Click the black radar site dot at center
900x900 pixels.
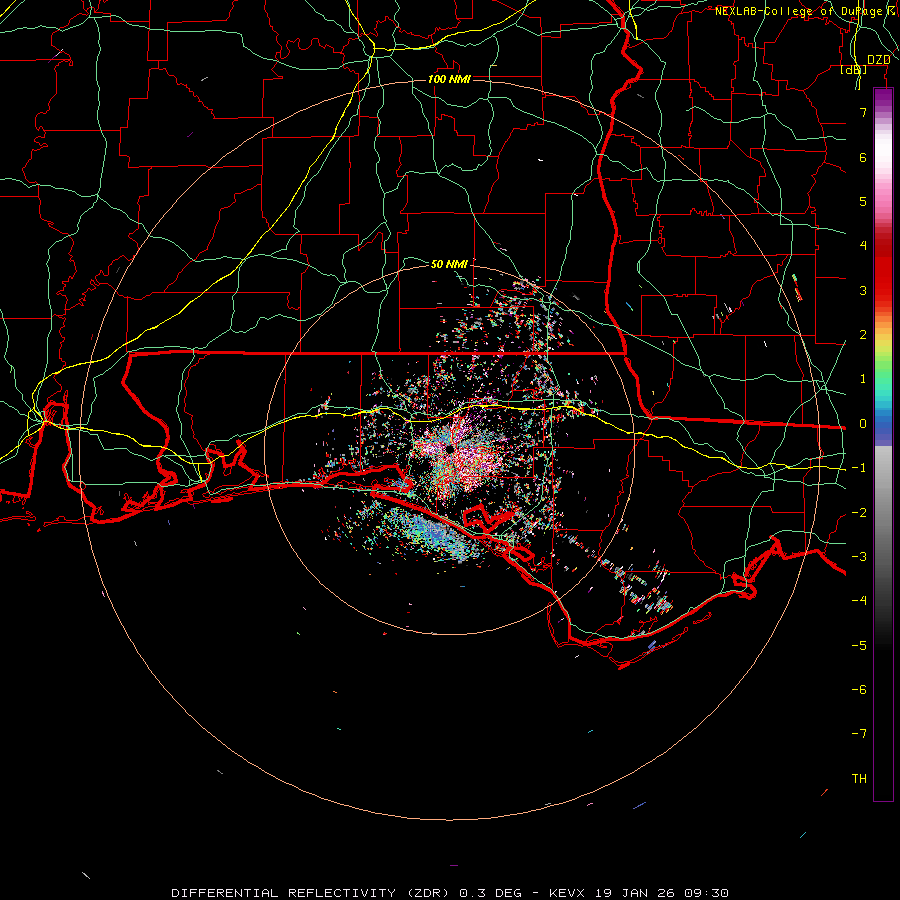(x=449, y=448)
